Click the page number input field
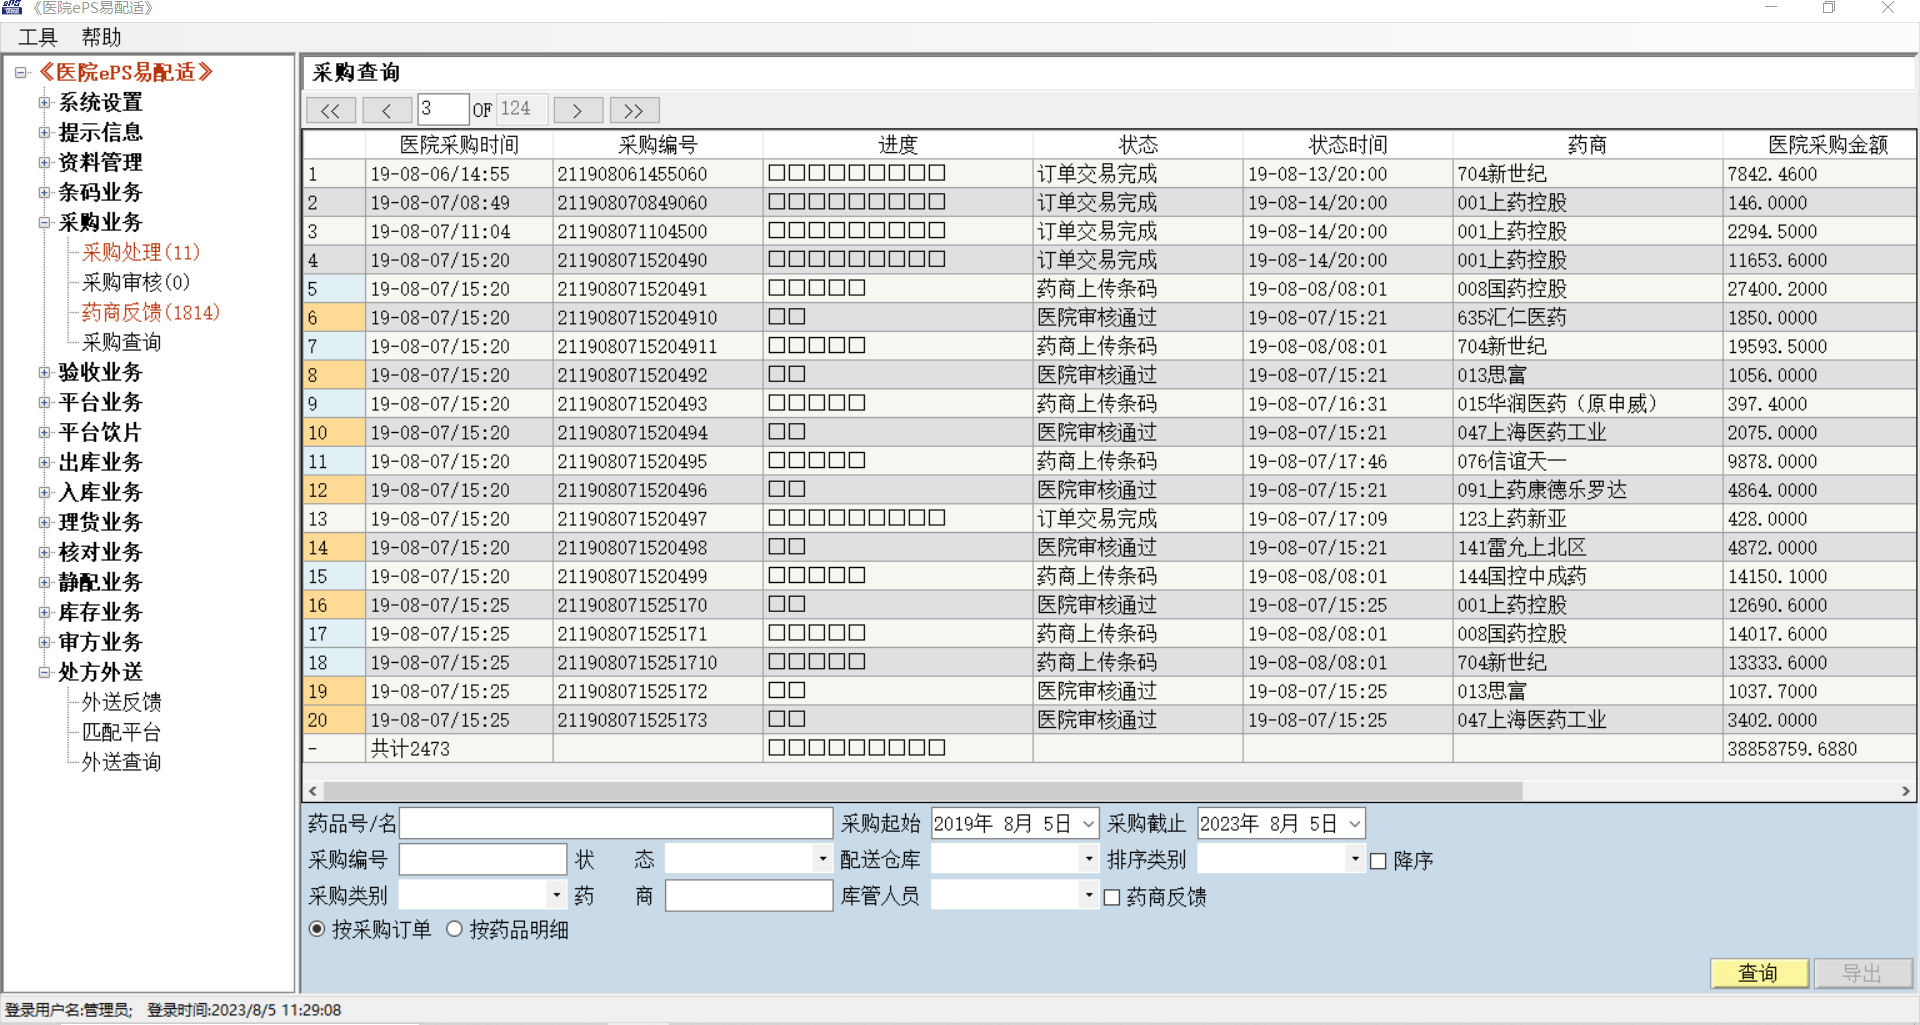Viewport: 1920px width, 1025px height. pyautogui.click(x=443, y=109)
